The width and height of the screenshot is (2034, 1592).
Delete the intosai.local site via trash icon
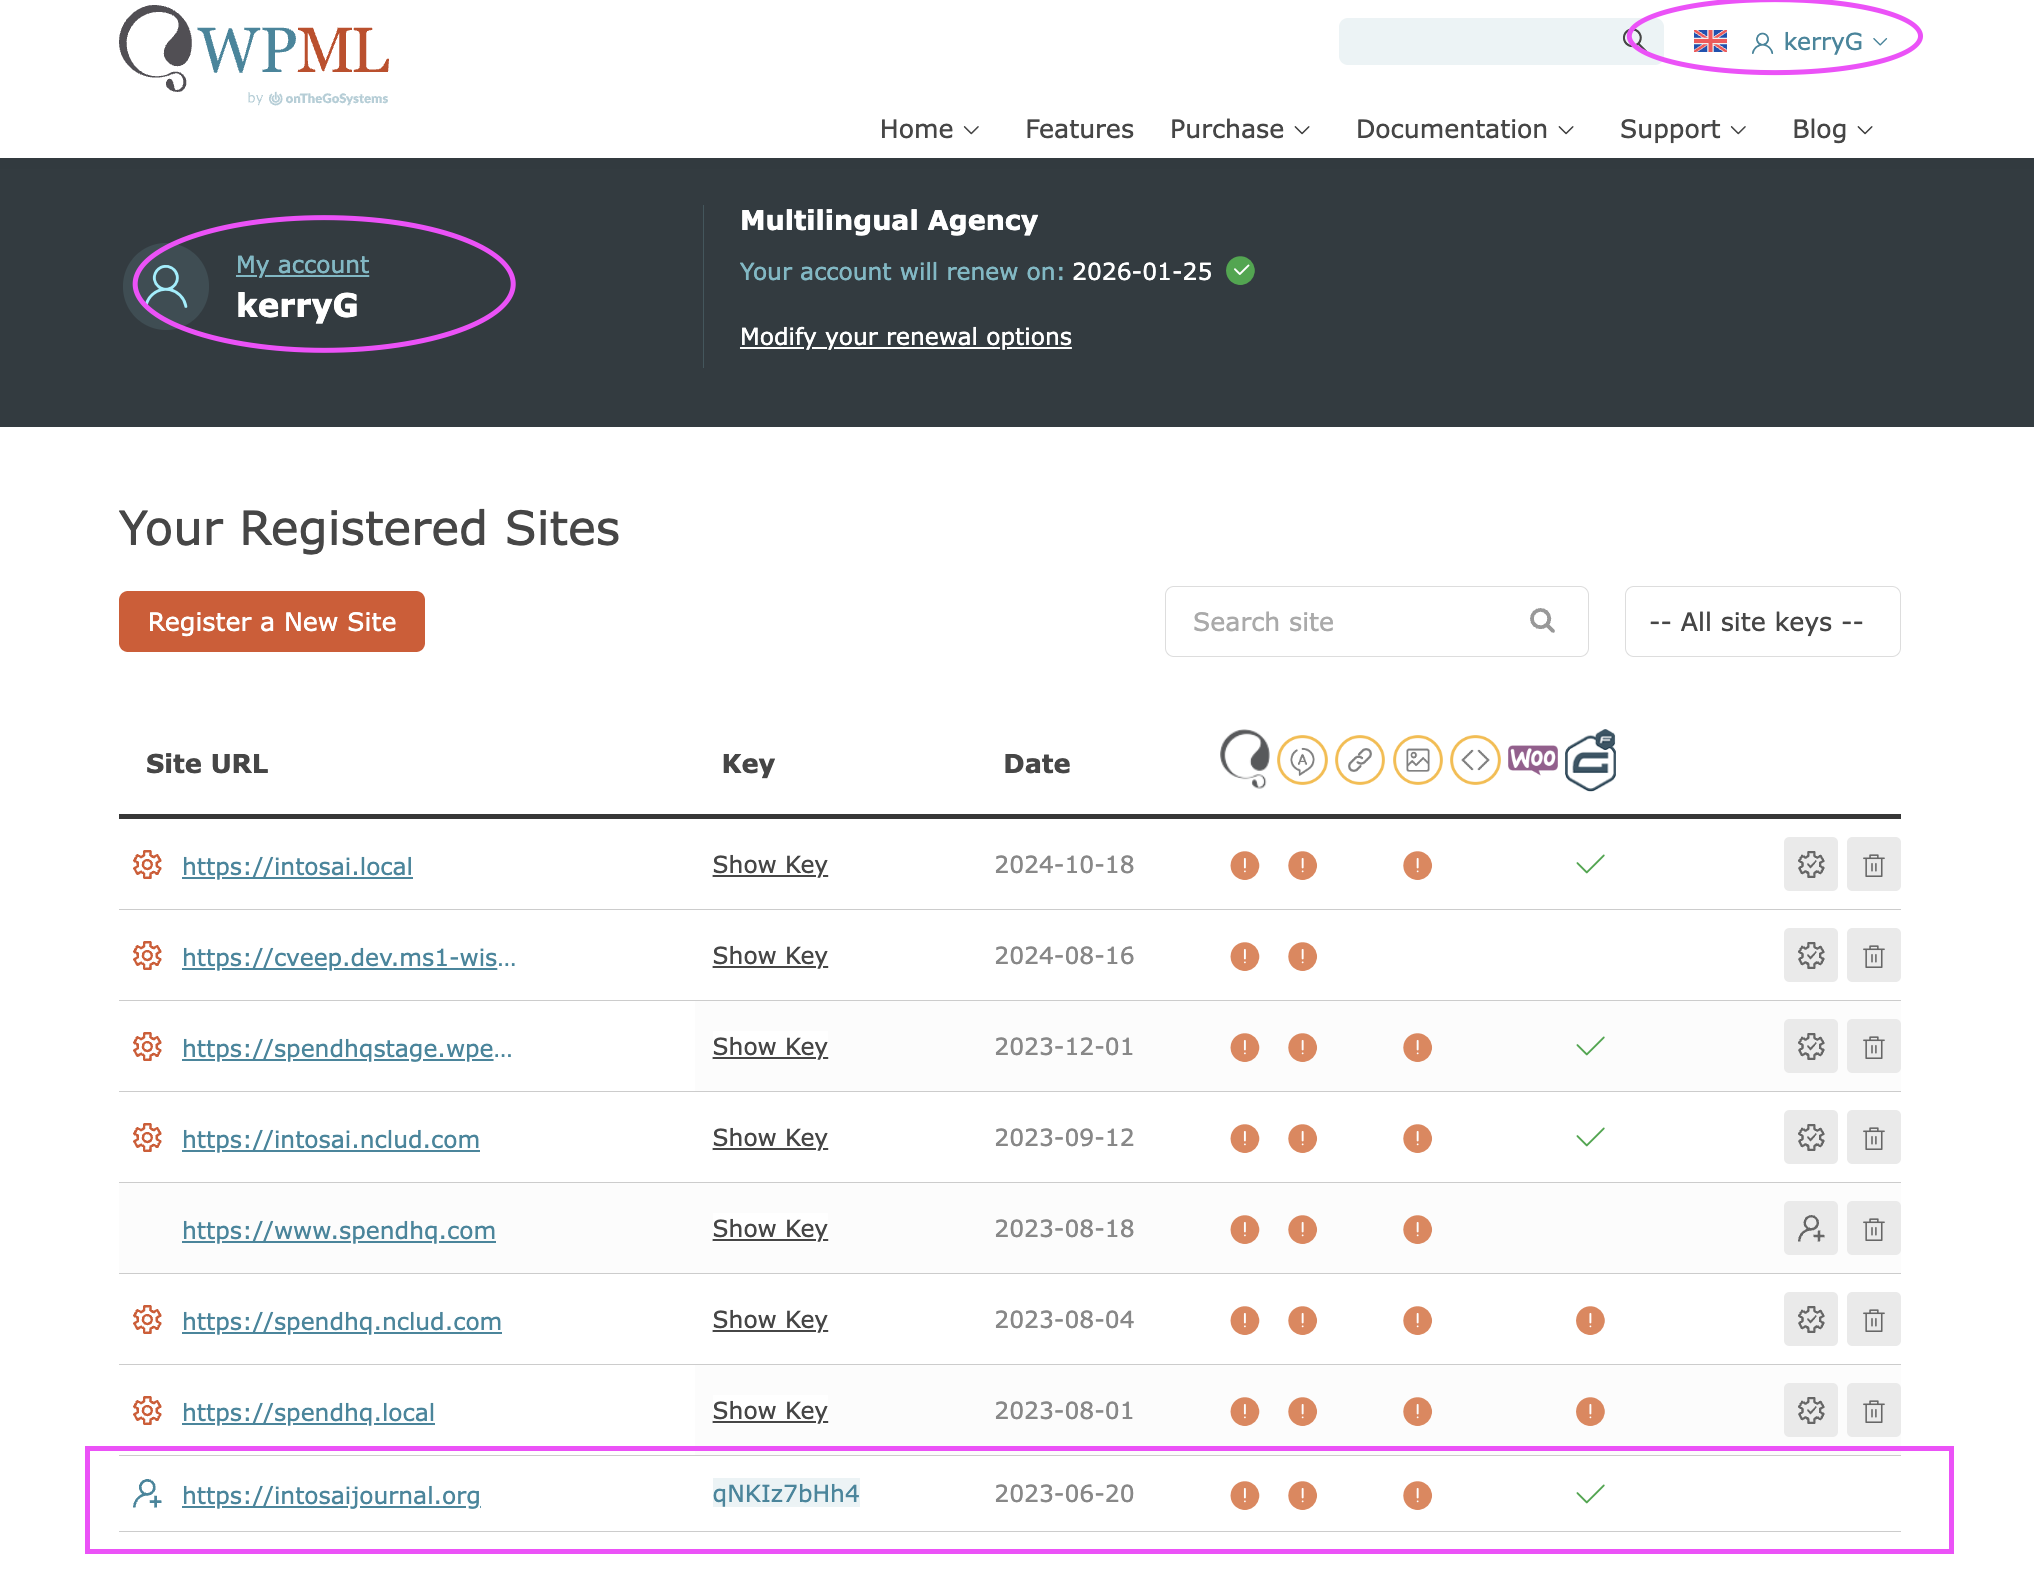pos(1873,865)
